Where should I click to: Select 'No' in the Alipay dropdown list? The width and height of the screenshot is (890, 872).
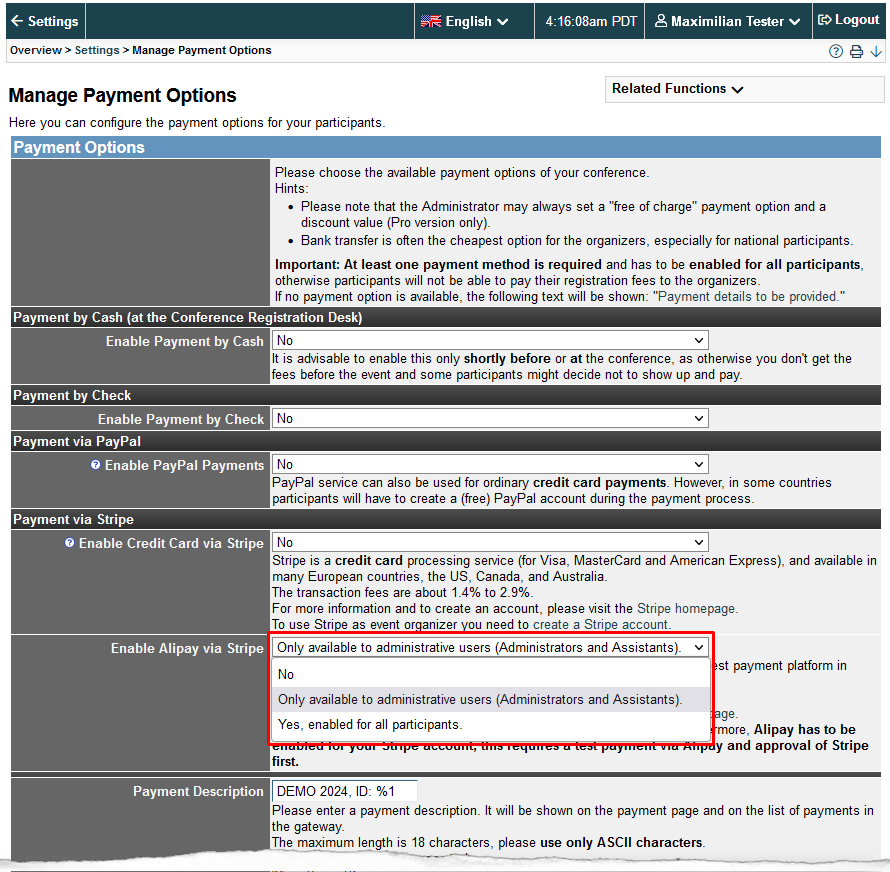click(491, 674)
